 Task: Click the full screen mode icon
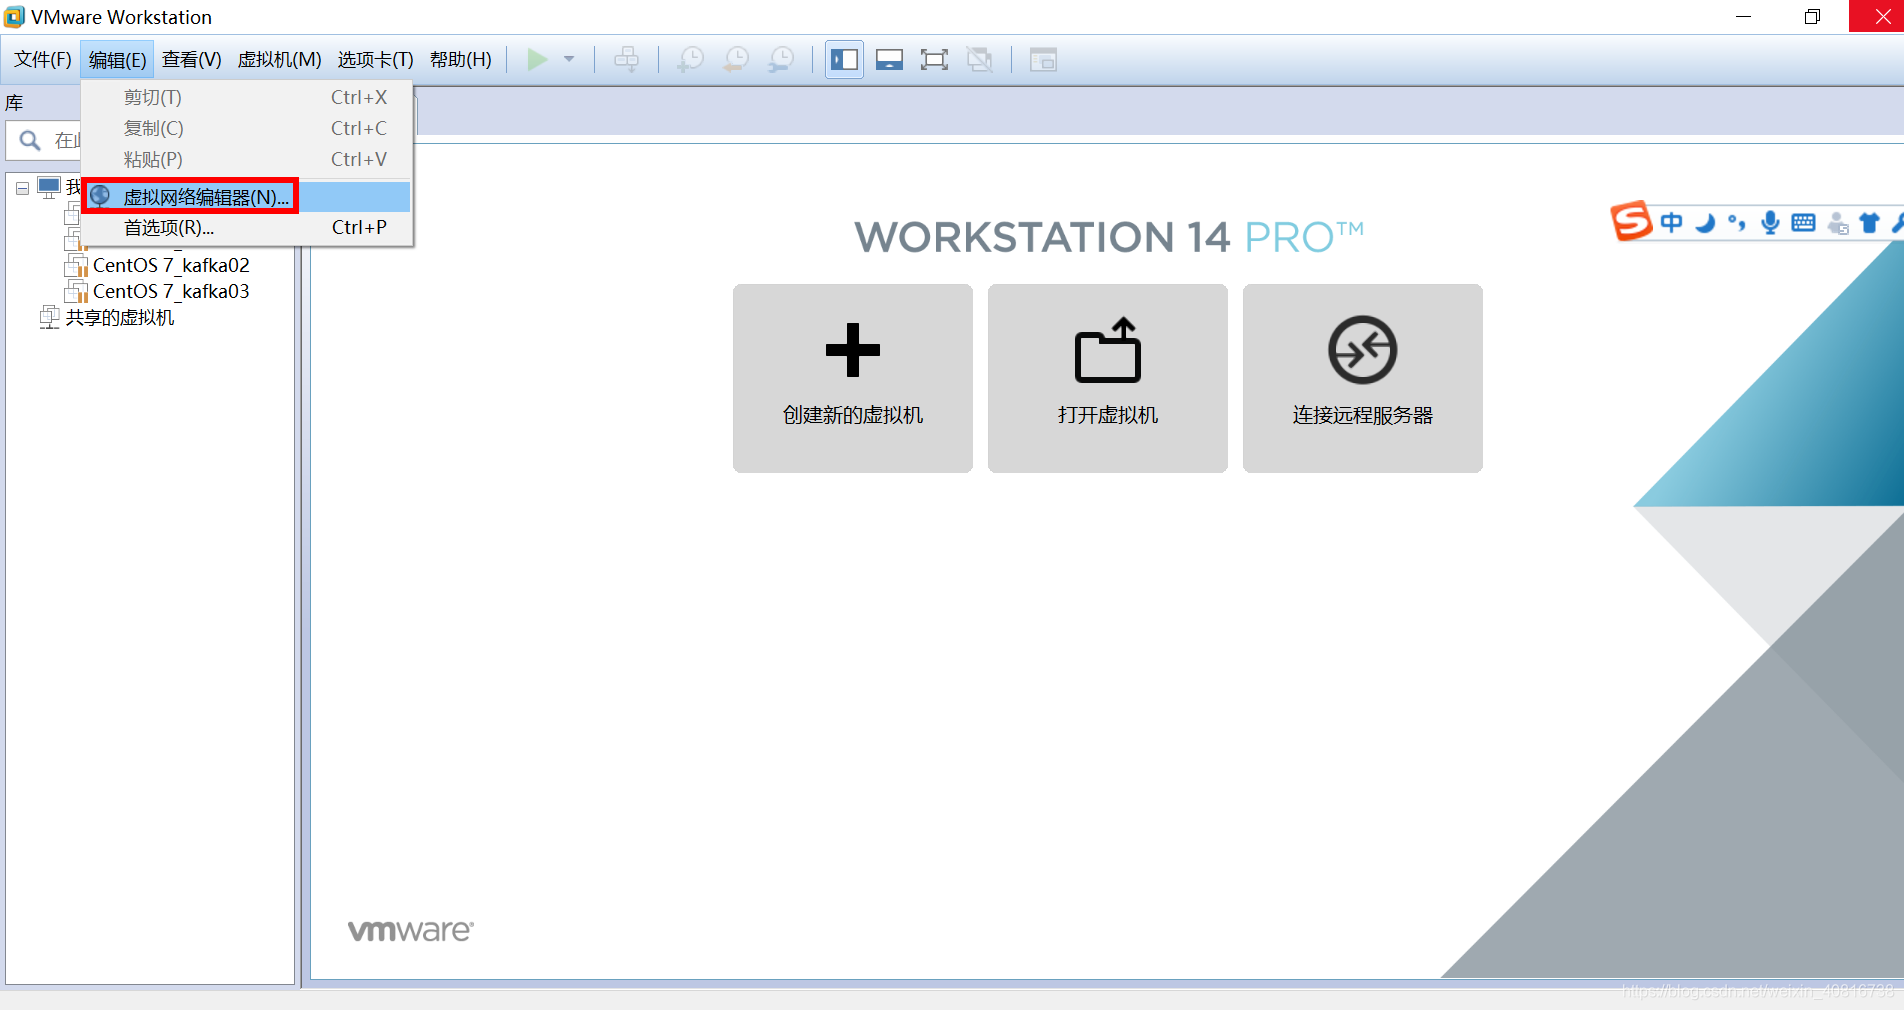(x=934, y=60)
